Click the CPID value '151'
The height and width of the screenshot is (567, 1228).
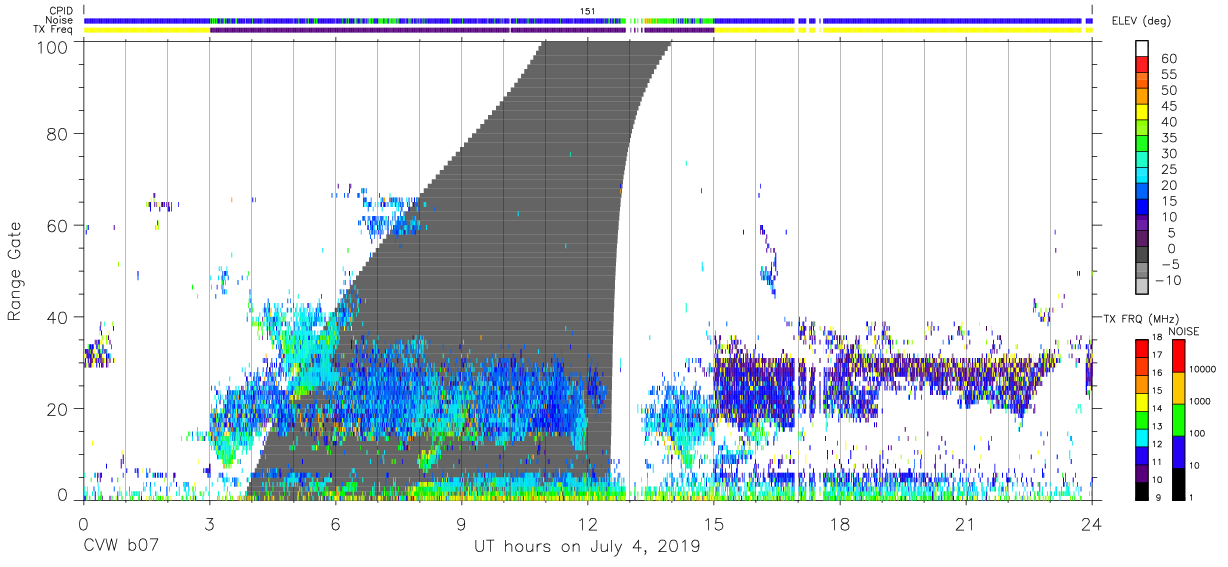pyautogui.click(x=588, y=11)
